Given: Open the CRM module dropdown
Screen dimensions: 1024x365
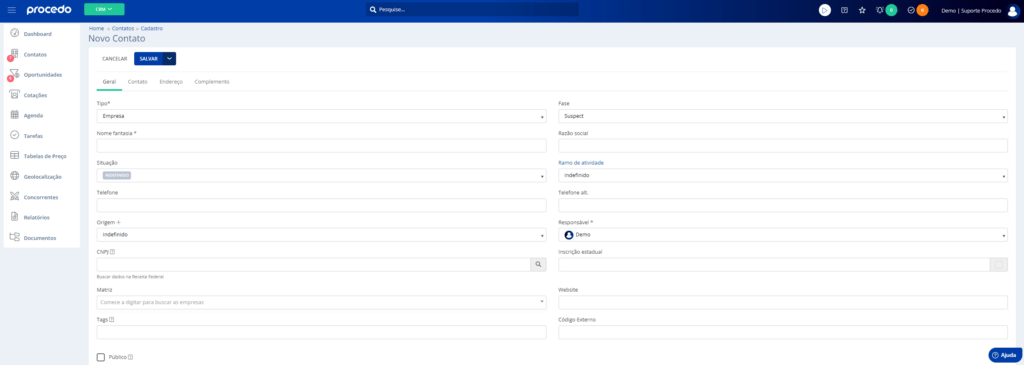Looking at the screenshot, I should pos(104,9).
